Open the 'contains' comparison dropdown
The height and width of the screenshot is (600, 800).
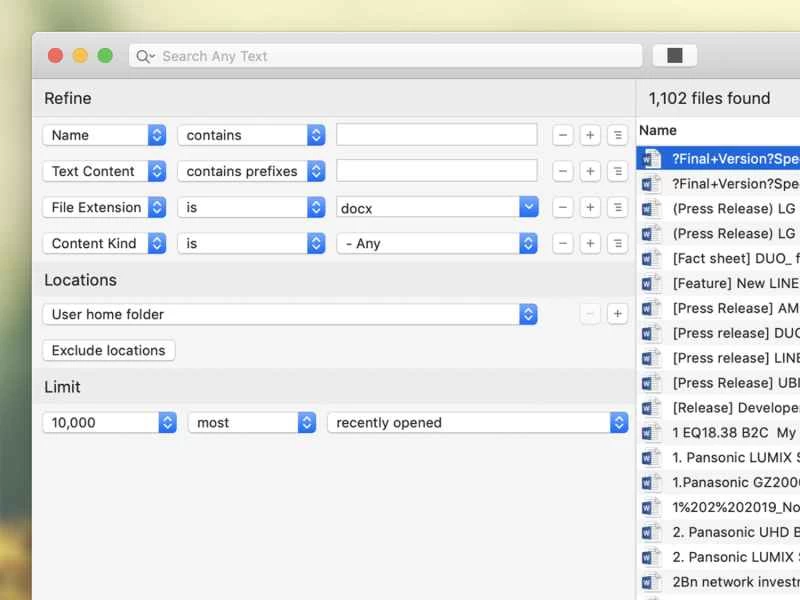pos(251,134)
